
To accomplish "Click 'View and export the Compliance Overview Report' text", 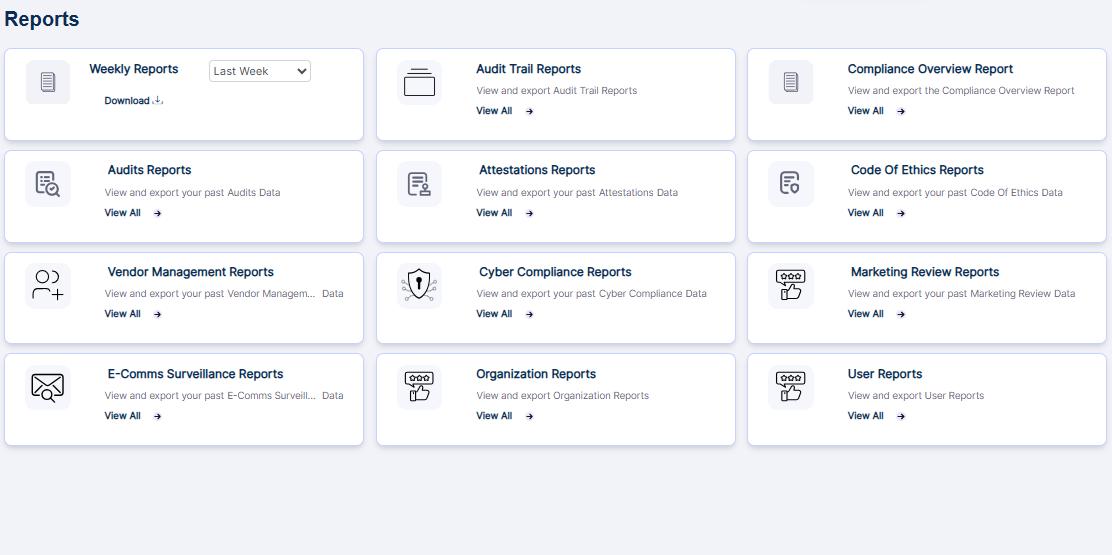I will pos(961,91).
